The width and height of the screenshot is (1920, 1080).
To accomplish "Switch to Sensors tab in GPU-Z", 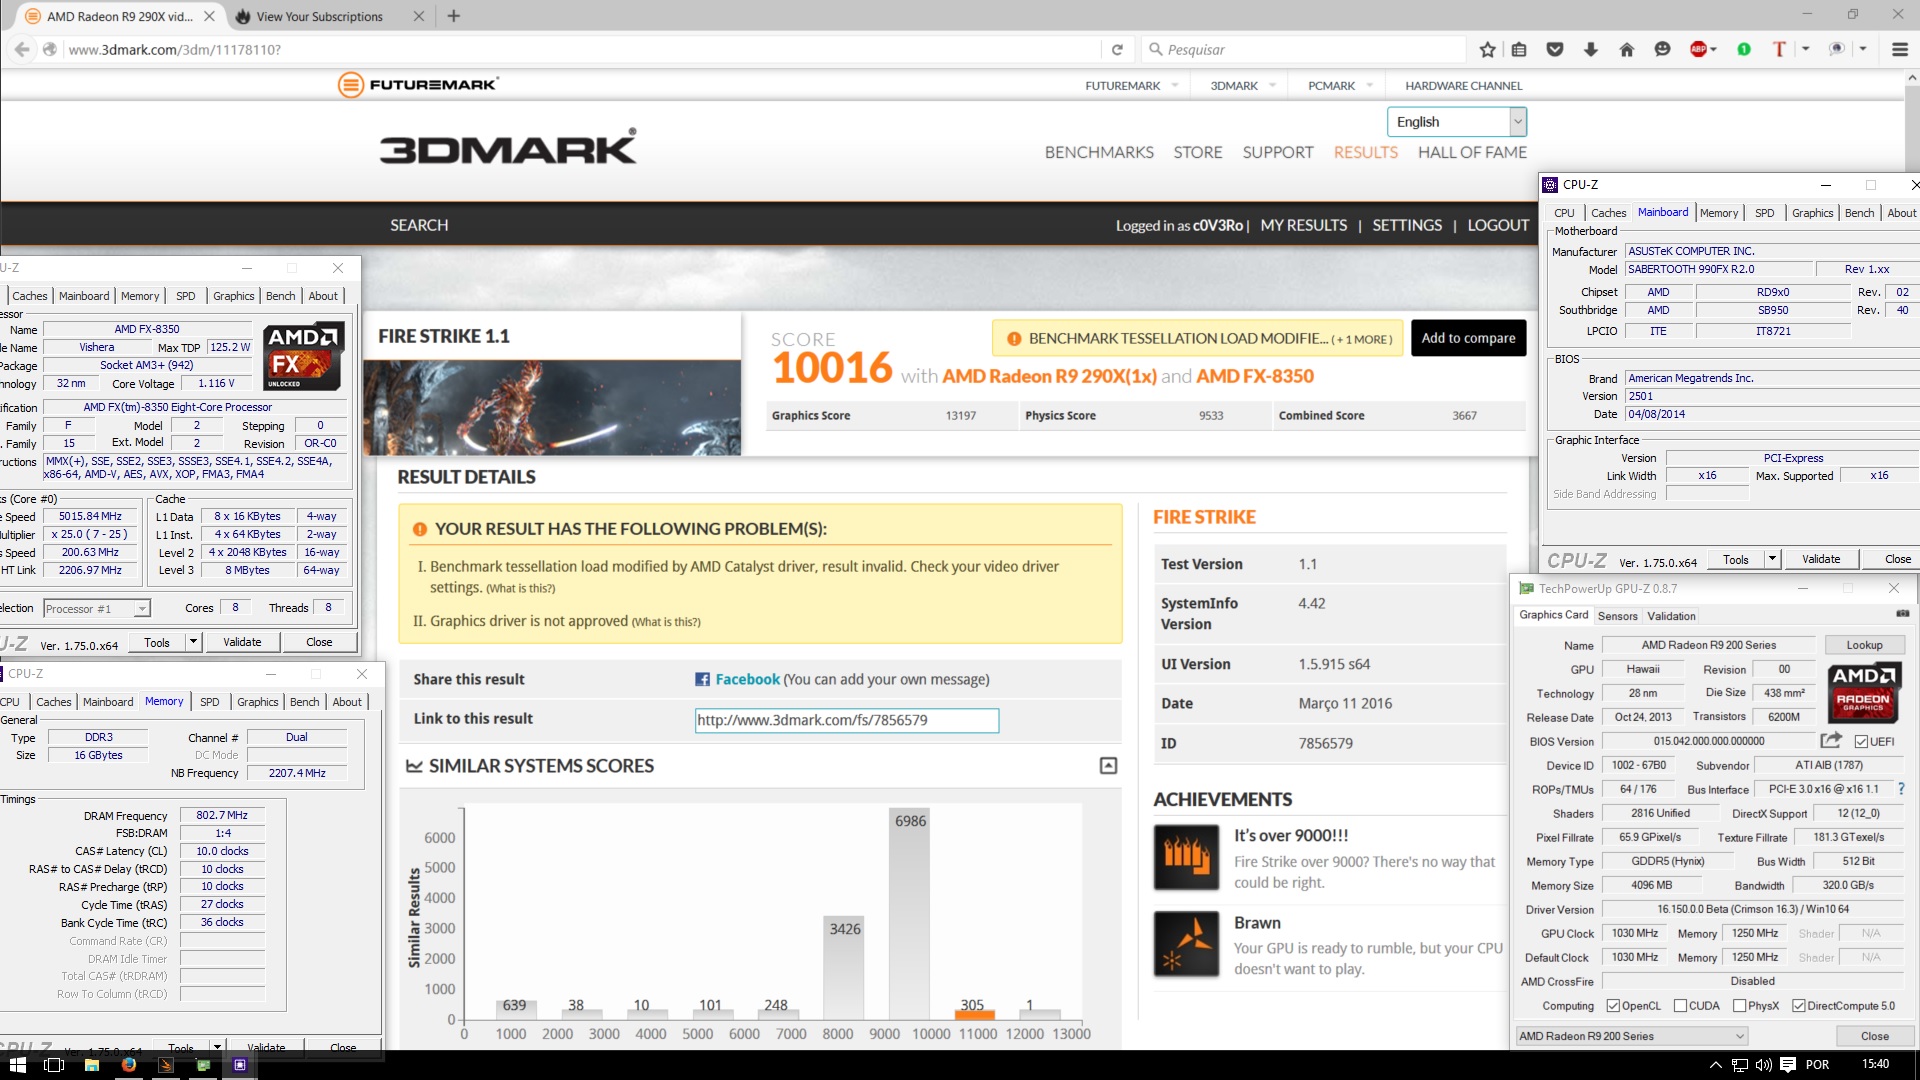I will coord(1617,616).
